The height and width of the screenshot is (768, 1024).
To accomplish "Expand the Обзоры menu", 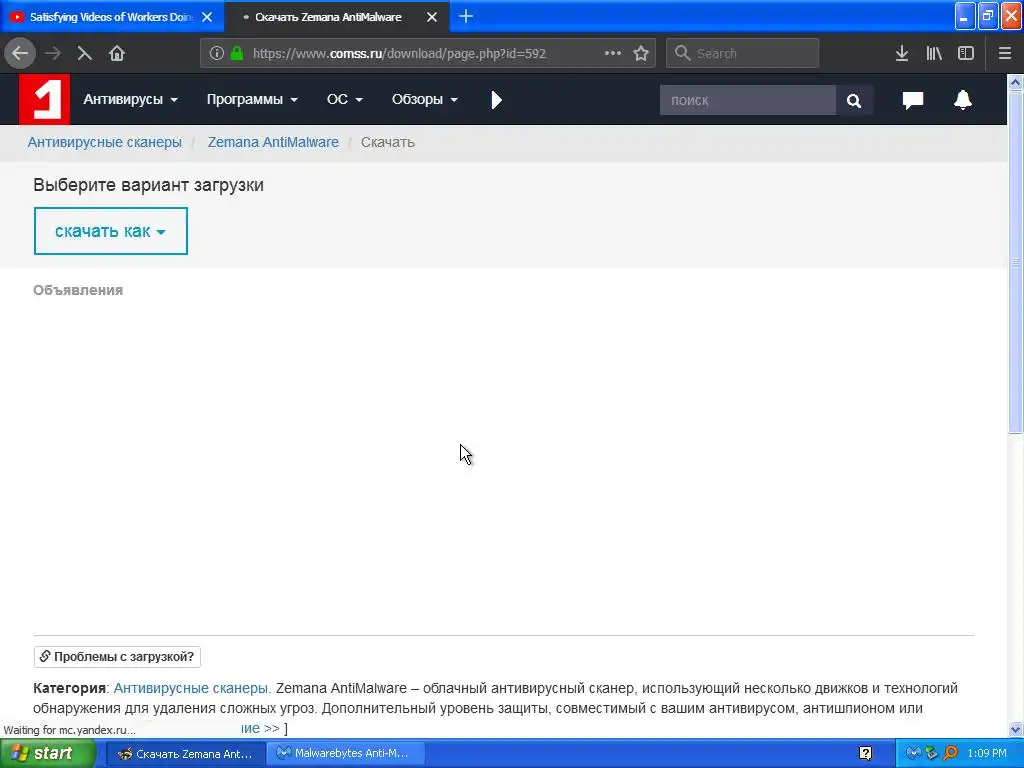I will click(x=424, y=99).
